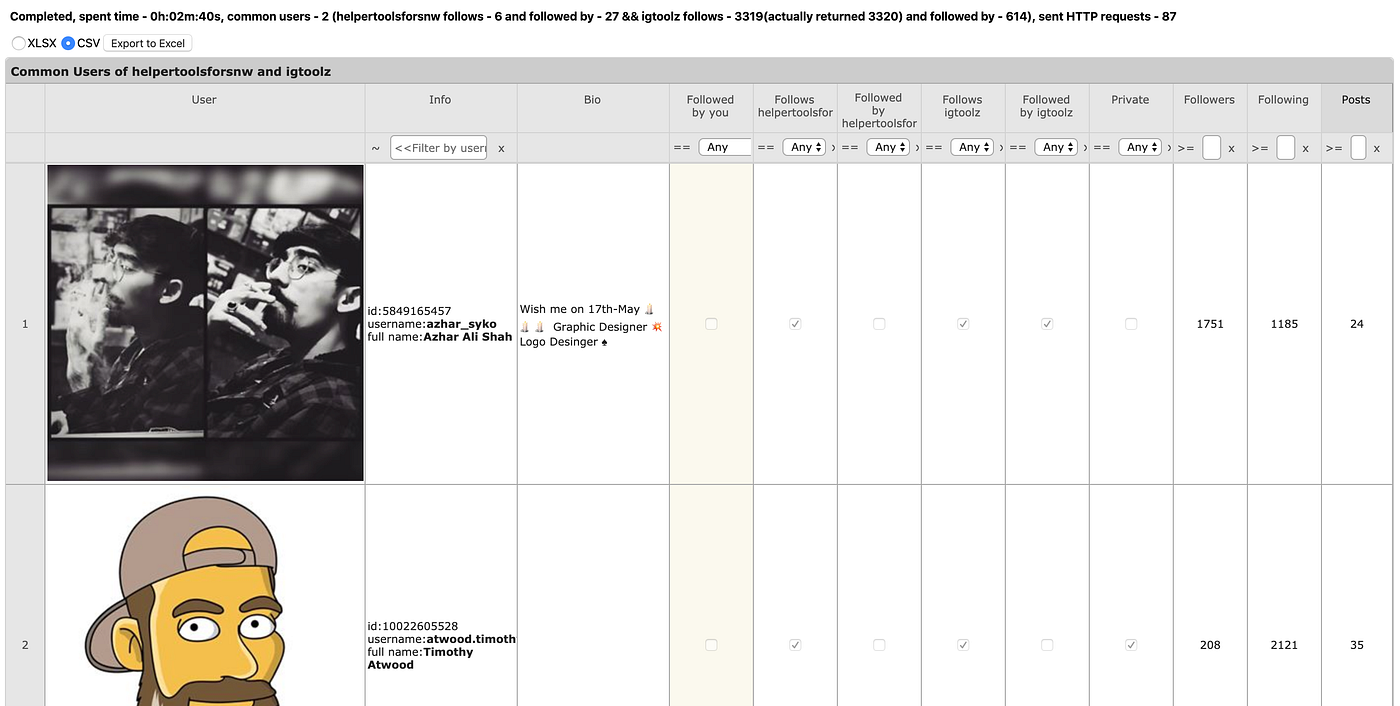This screenshot has height=706, width=1400.
Task: Toggle 'Follows igtoolz' checkbox for Timothy Atwood
Action: pos(963,645)
